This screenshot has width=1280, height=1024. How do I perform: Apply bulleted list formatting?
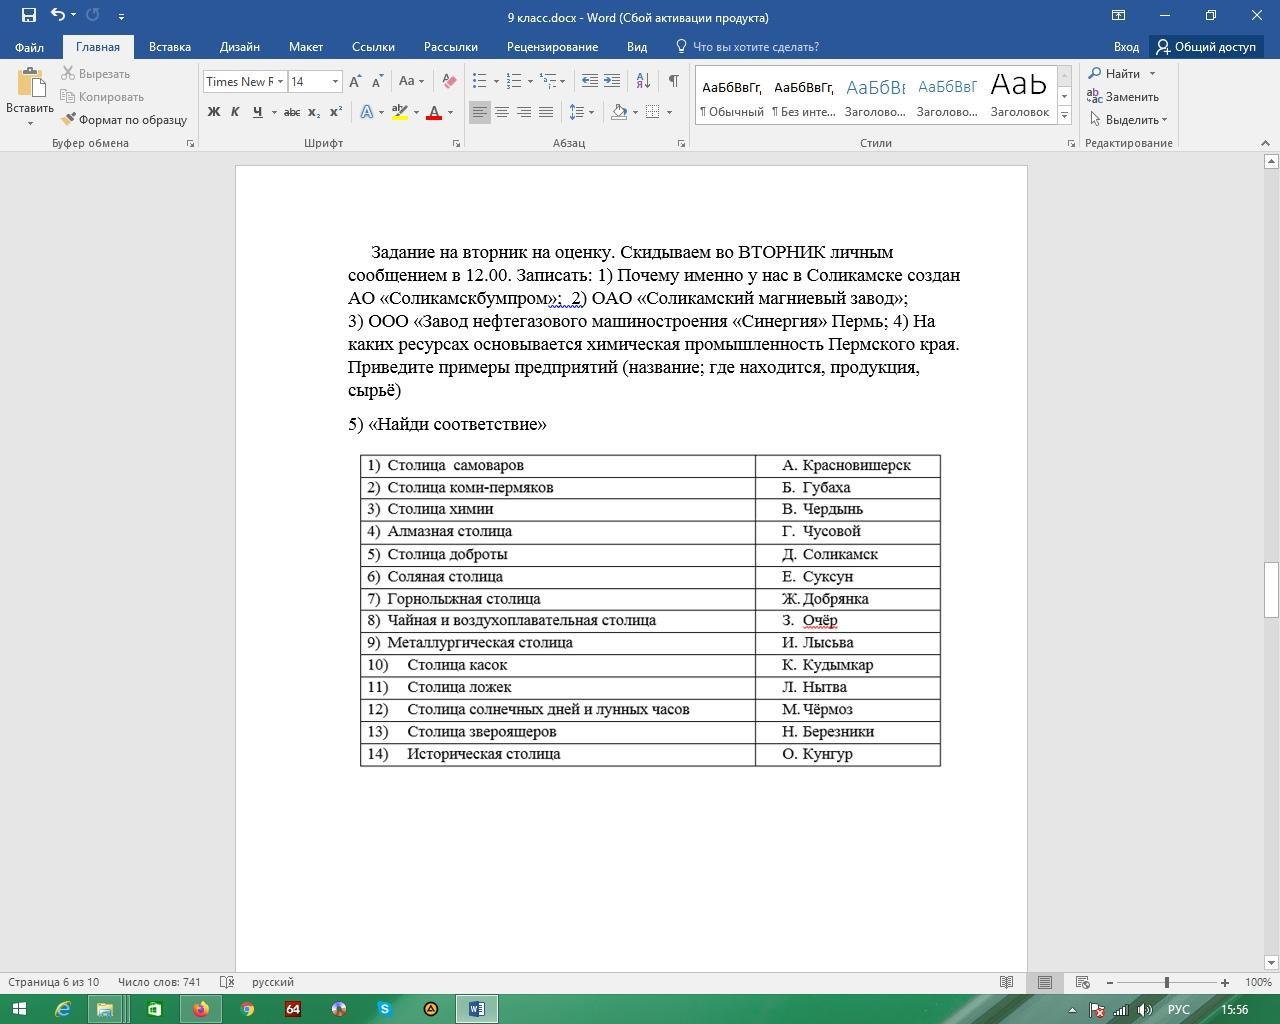coord(480,82)
